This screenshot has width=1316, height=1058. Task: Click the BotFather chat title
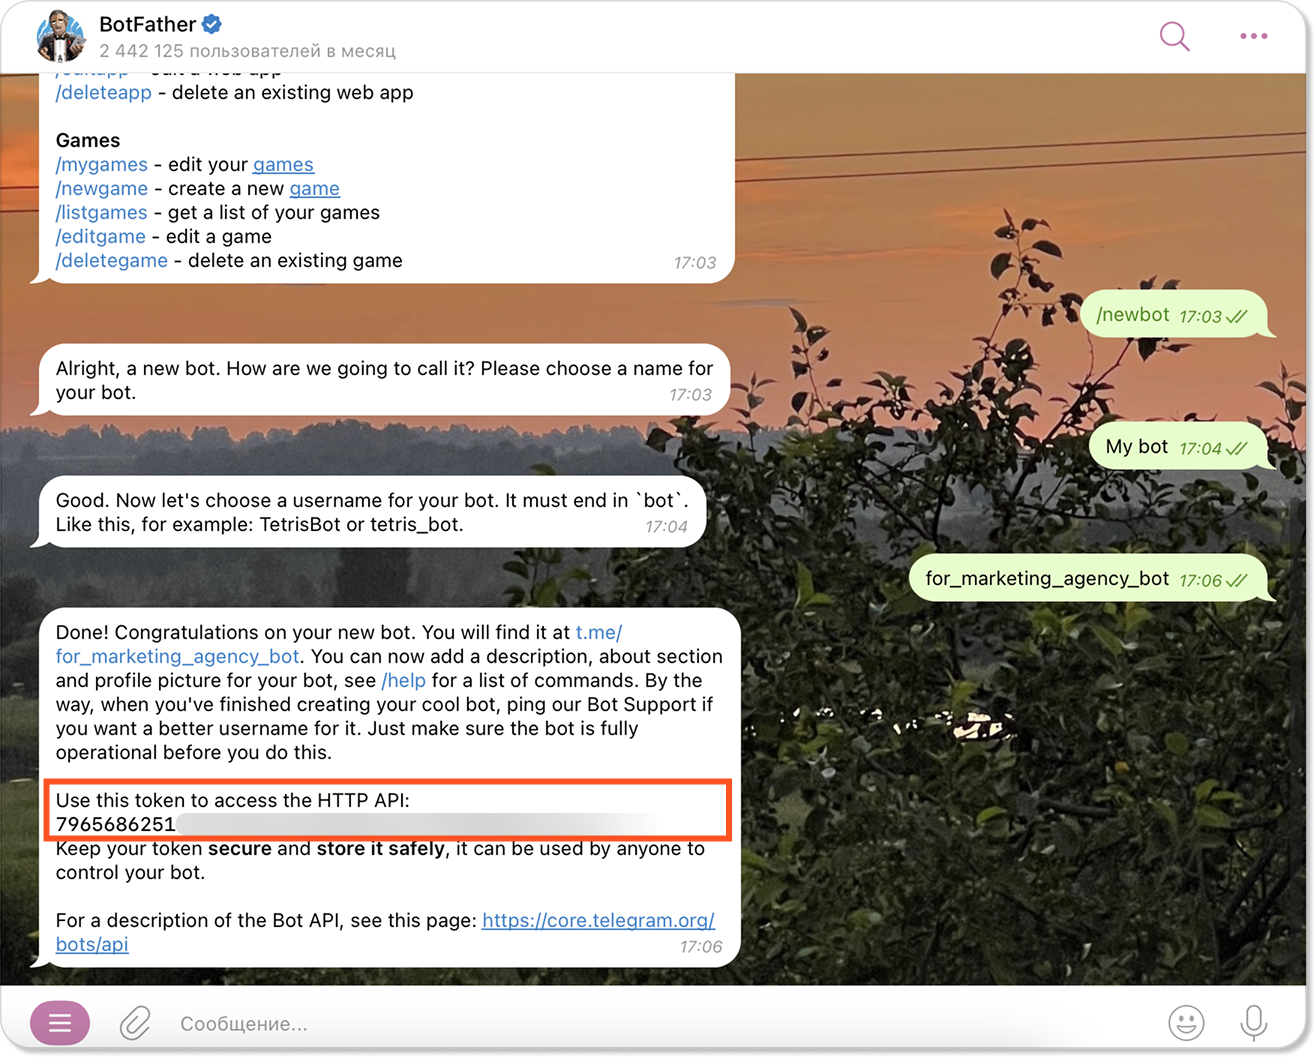click(147, 24)
